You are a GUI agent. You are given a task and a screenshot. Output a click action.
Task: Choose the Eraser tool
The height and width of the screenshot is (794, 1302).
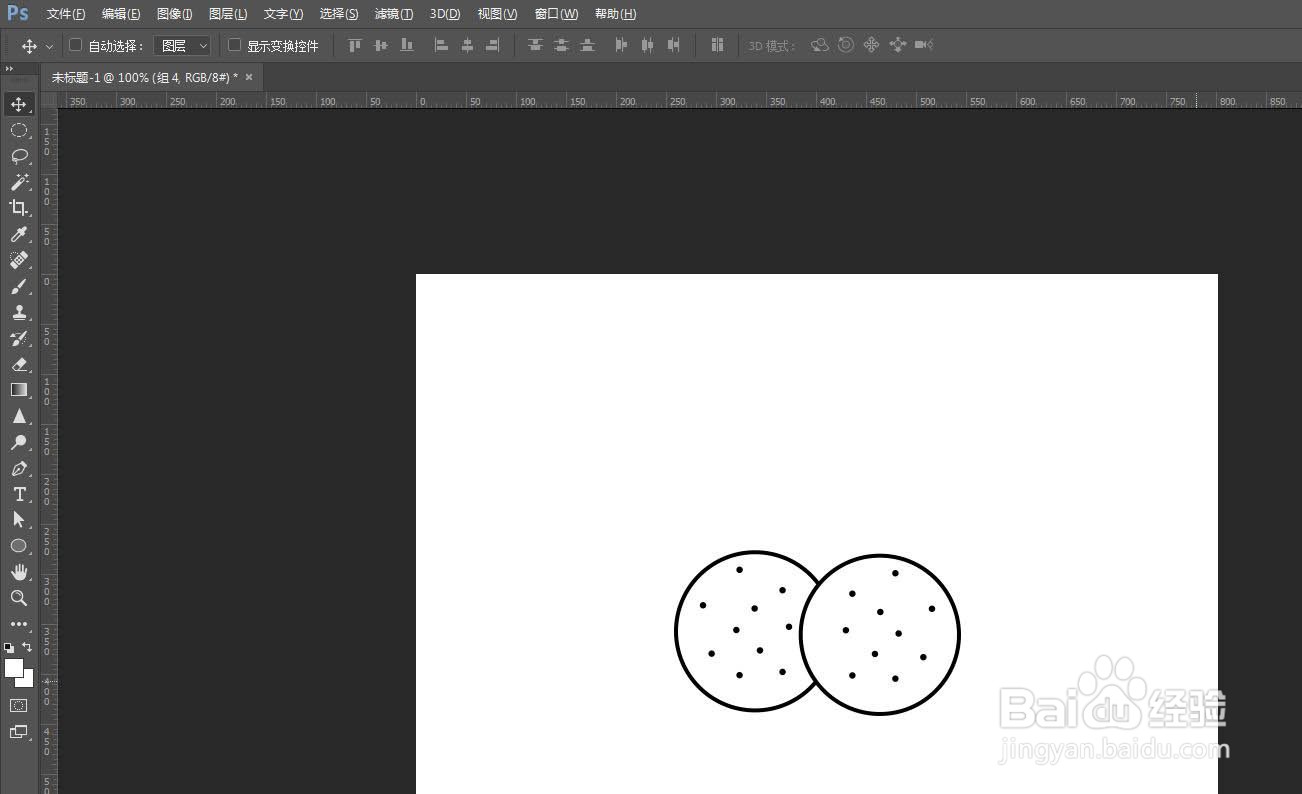19,364
